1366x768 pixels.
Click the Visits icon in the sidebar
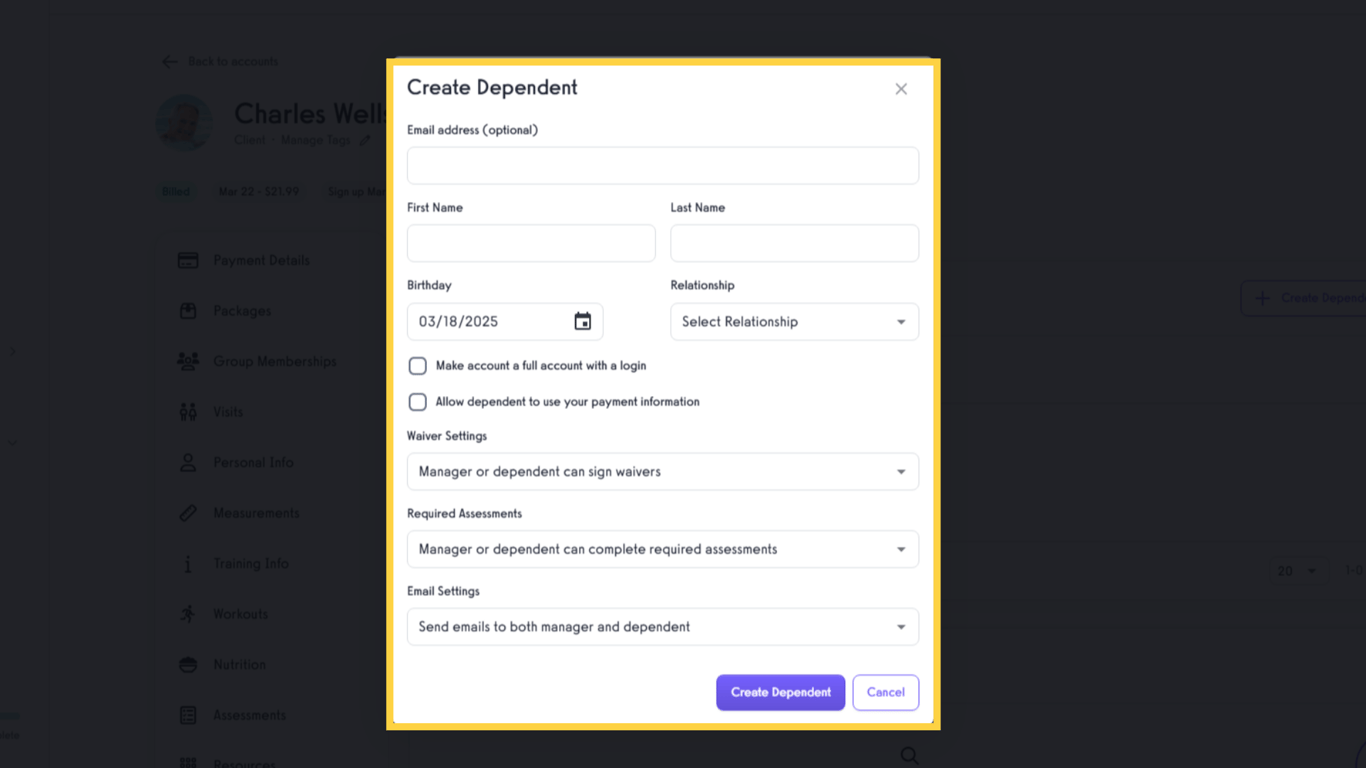tap(187, 411)
